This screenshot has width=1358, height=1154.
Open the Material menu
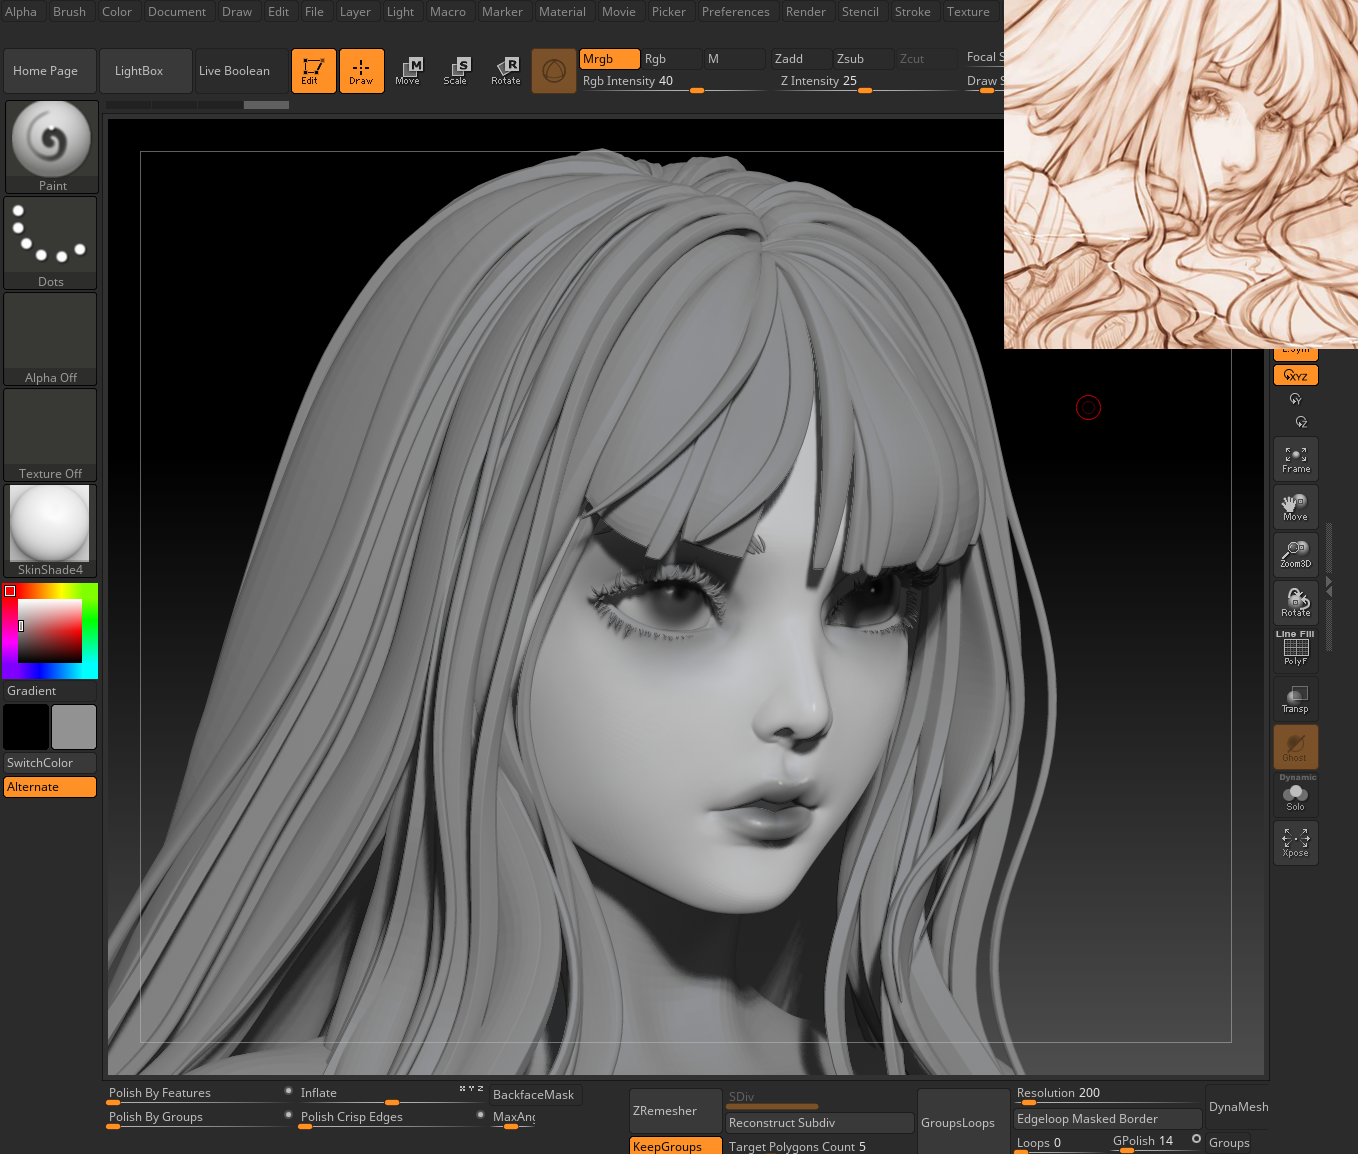point(562,12)
